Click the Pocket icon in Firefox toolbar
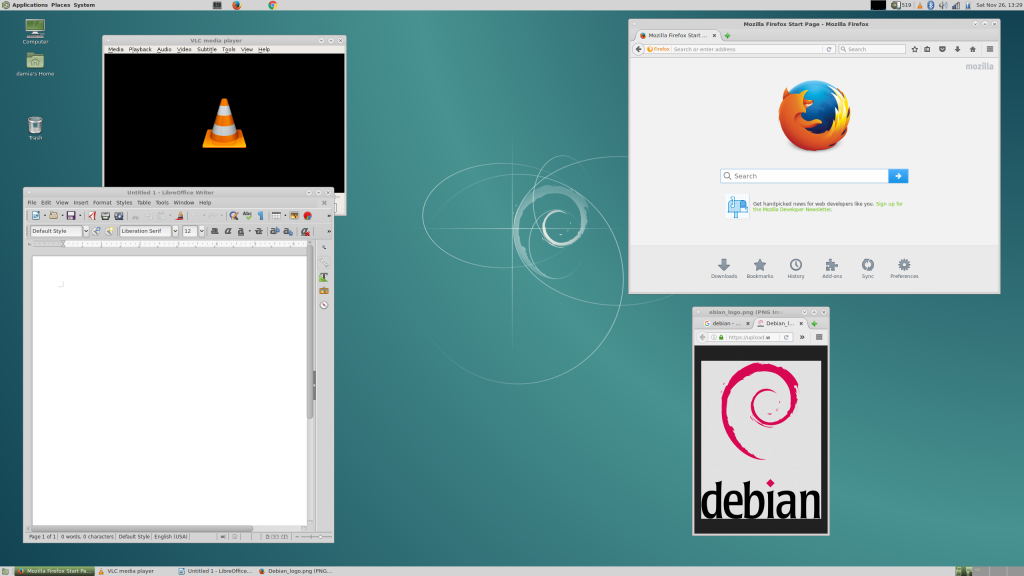Viewport: 1024px width, 576px height. coord(942,49)
